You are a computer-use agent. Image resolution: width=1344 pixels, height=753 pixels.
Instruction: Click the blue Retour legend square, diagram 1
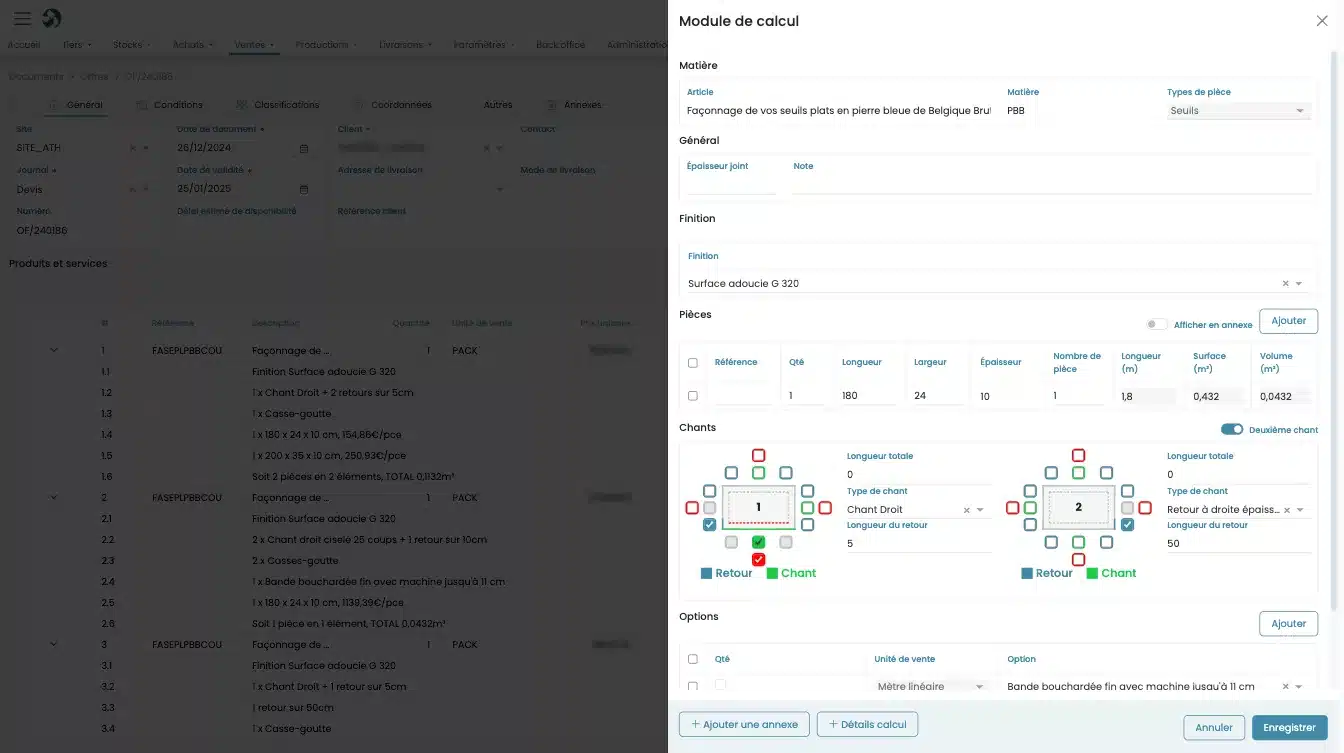707,574
